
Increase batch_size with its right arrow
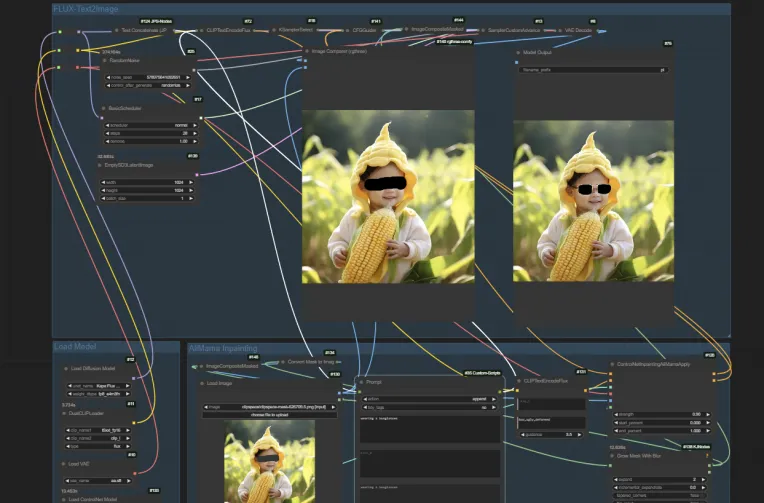point(191,198)
